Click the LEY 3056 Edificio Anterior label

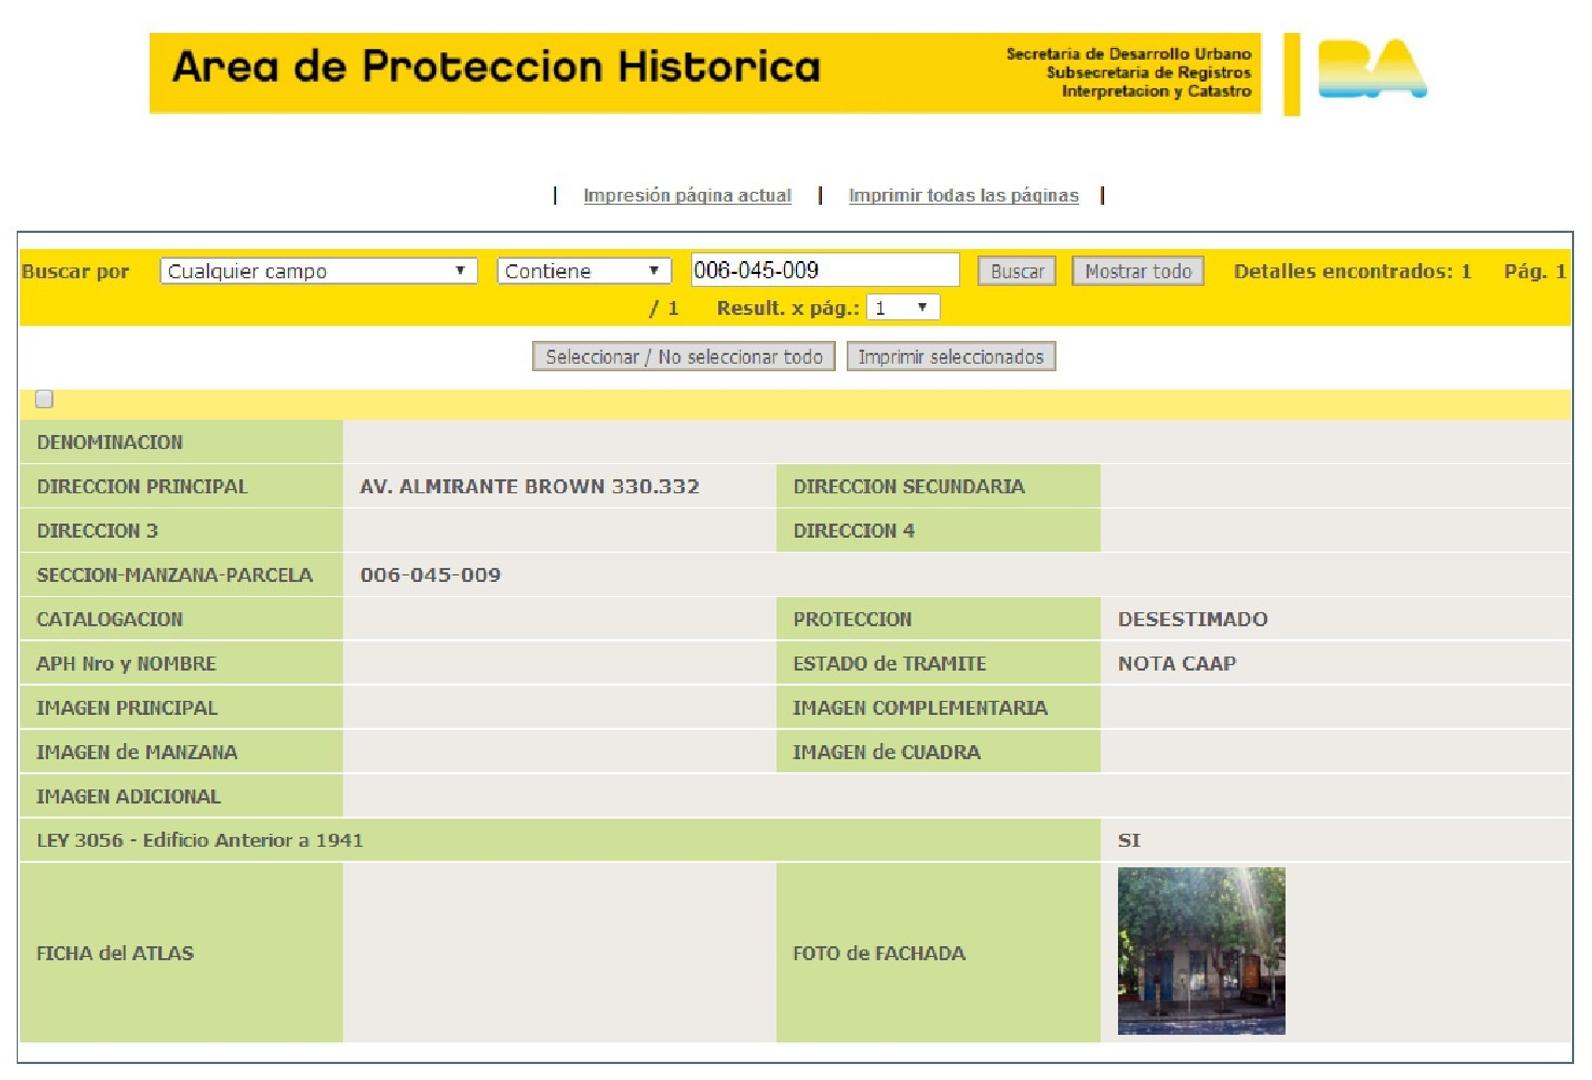click(x=200, y=841)
